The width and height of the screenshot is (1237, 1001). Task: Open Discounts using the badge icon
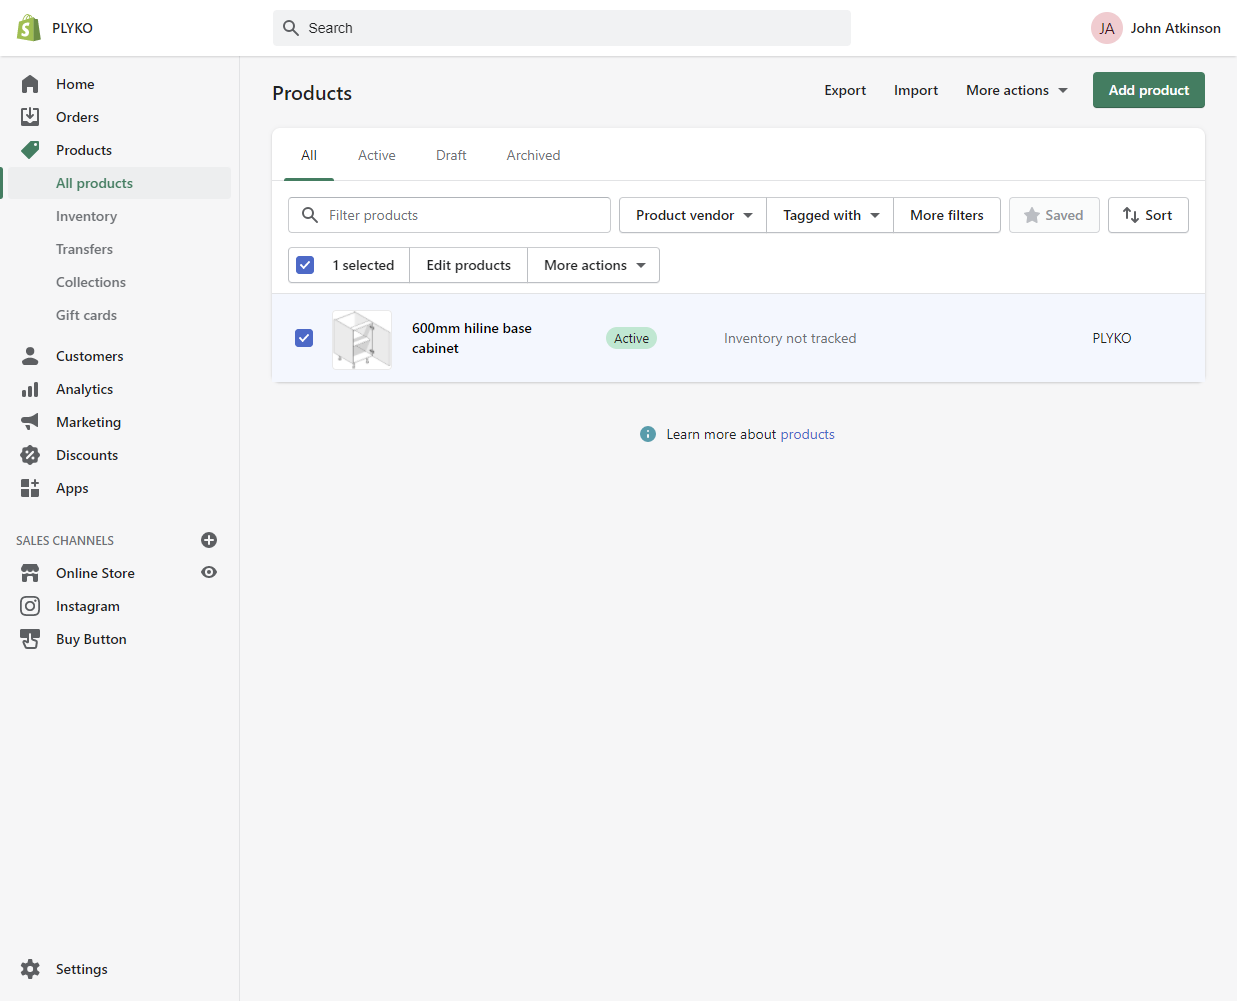[30, 455]
